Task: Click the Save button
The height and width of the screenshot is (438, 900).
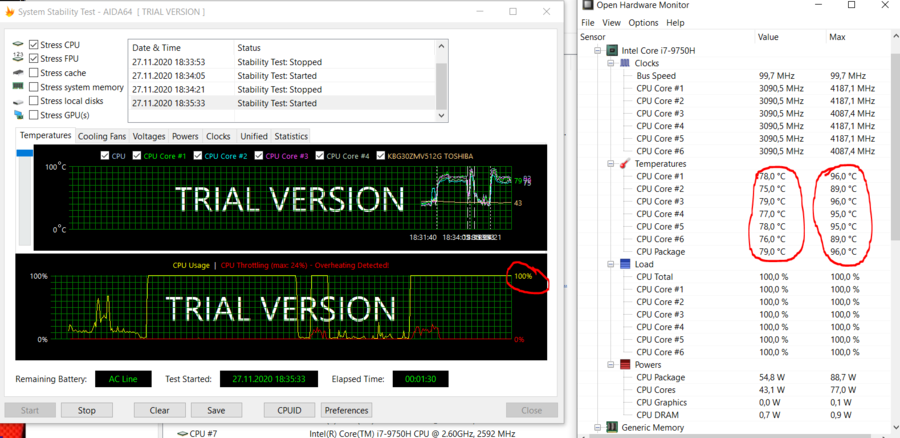Action: point(216,410)
